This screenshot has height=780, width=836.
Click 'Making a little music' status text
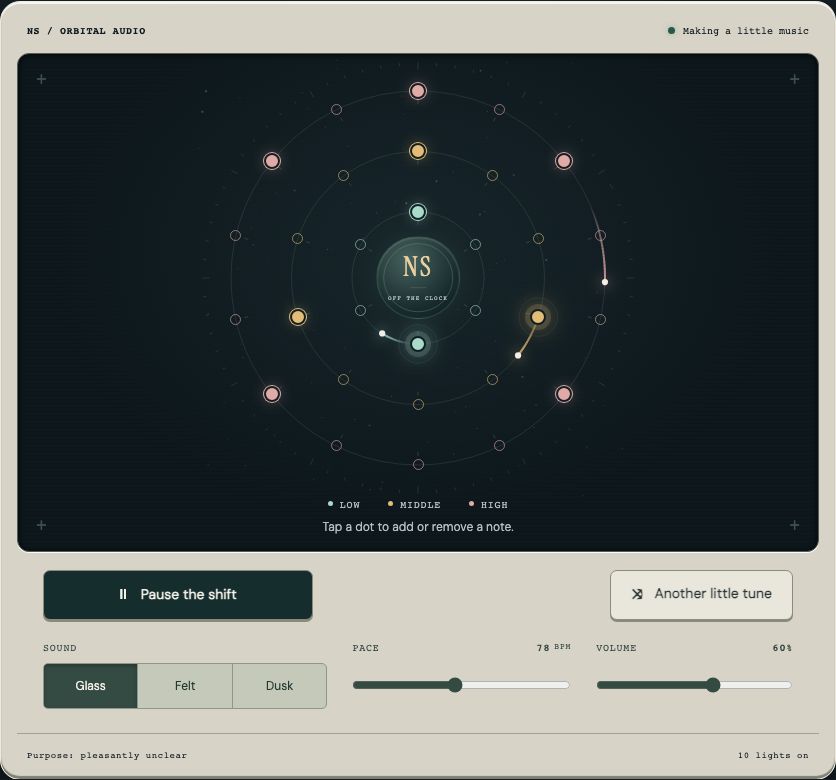coord(745,31)
